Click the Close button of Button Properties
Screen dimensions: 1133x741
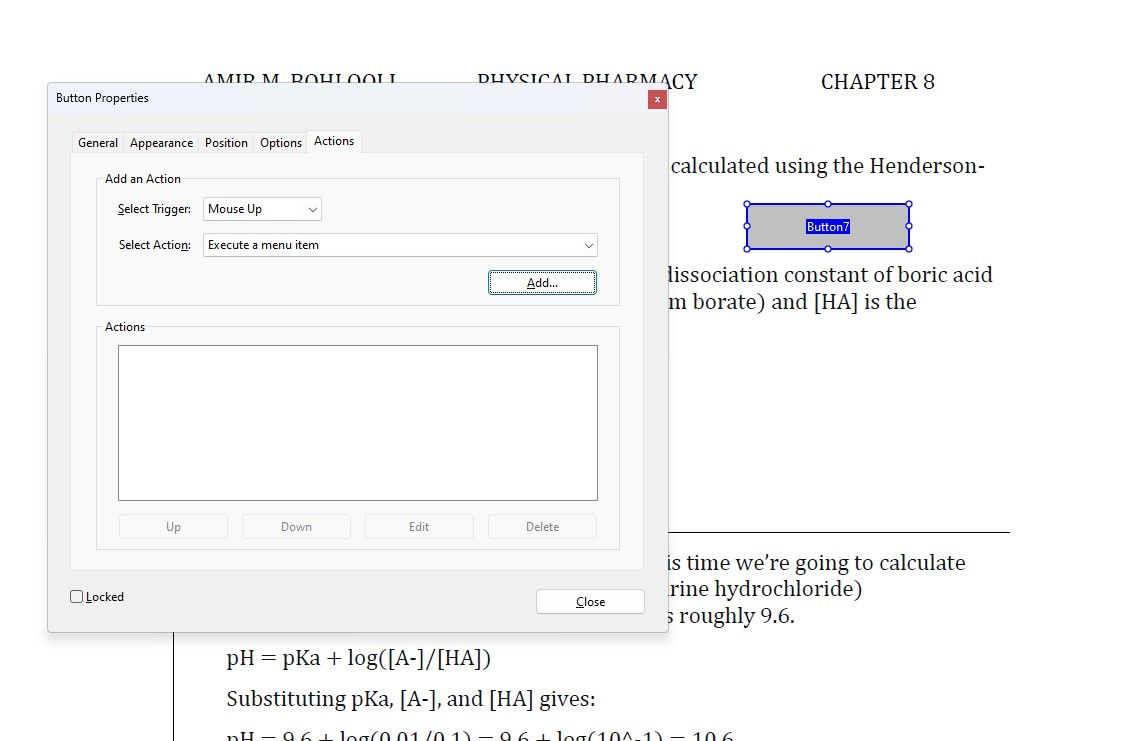(x=590, y=601)
